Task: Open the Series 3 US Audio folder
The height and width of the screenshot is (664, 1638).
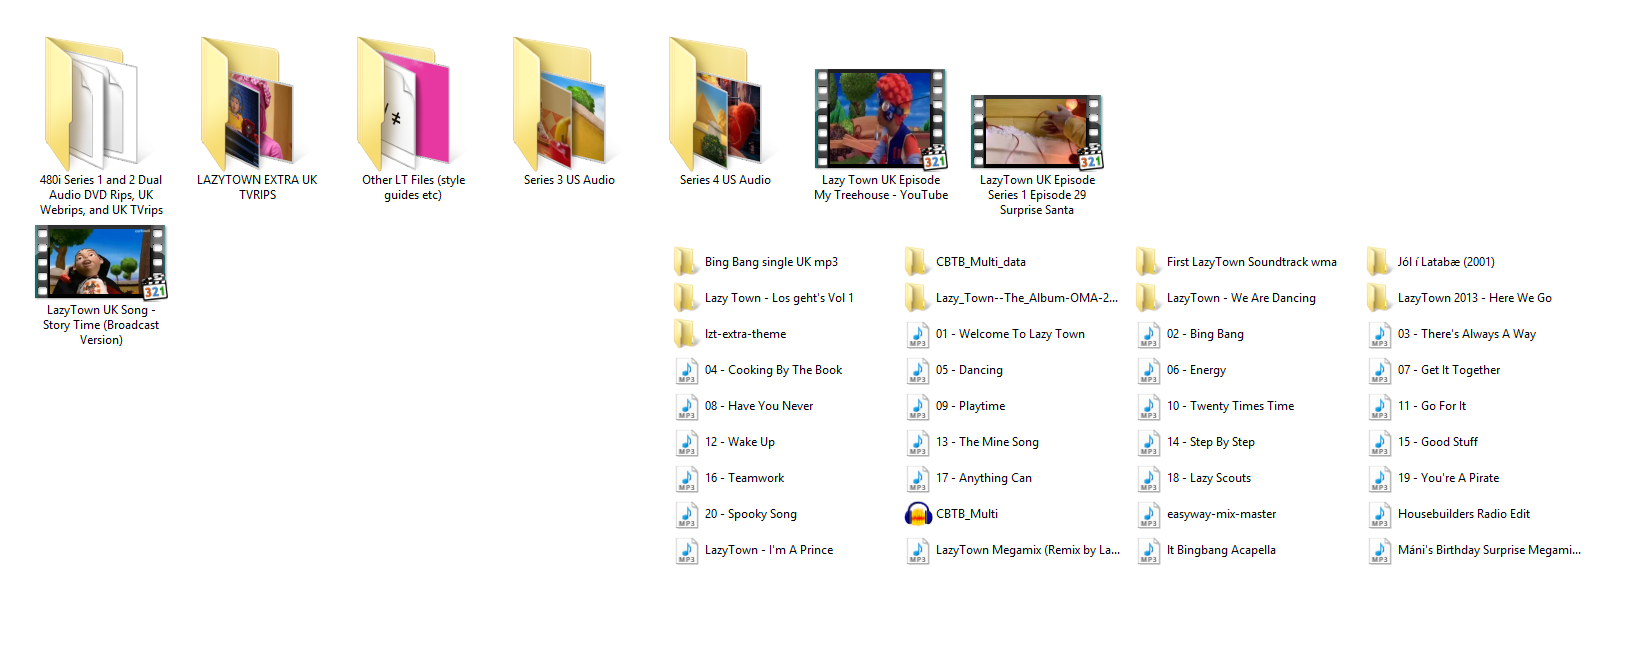Action: [x=568, y=105]
